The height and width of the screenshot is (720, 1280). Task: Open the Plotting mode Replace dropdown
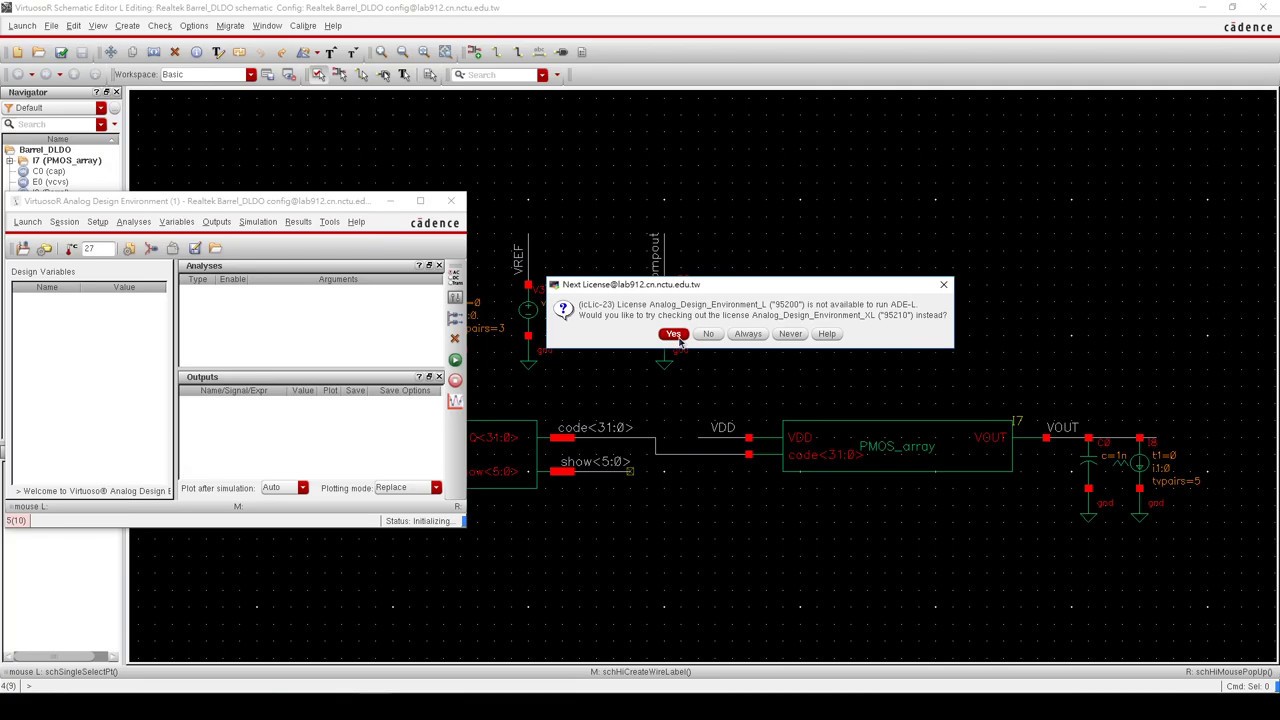[436, 488]
